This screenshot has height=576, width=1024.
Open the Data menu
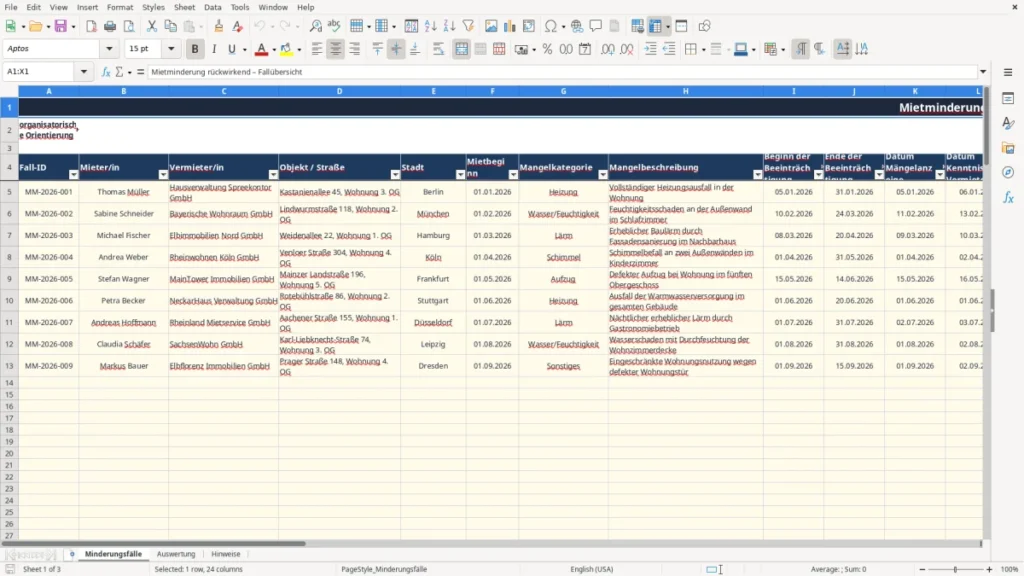coord(212,7)
